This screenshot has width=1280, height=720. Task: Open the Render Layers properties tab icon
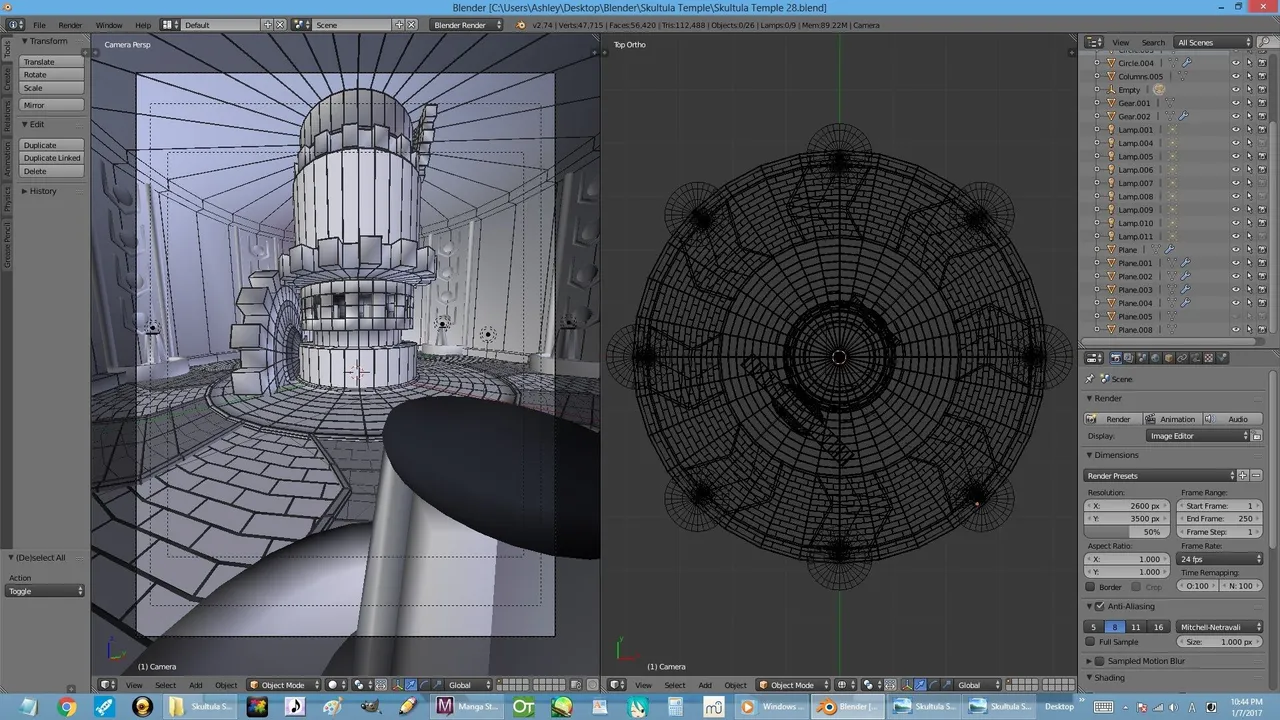1129,358
